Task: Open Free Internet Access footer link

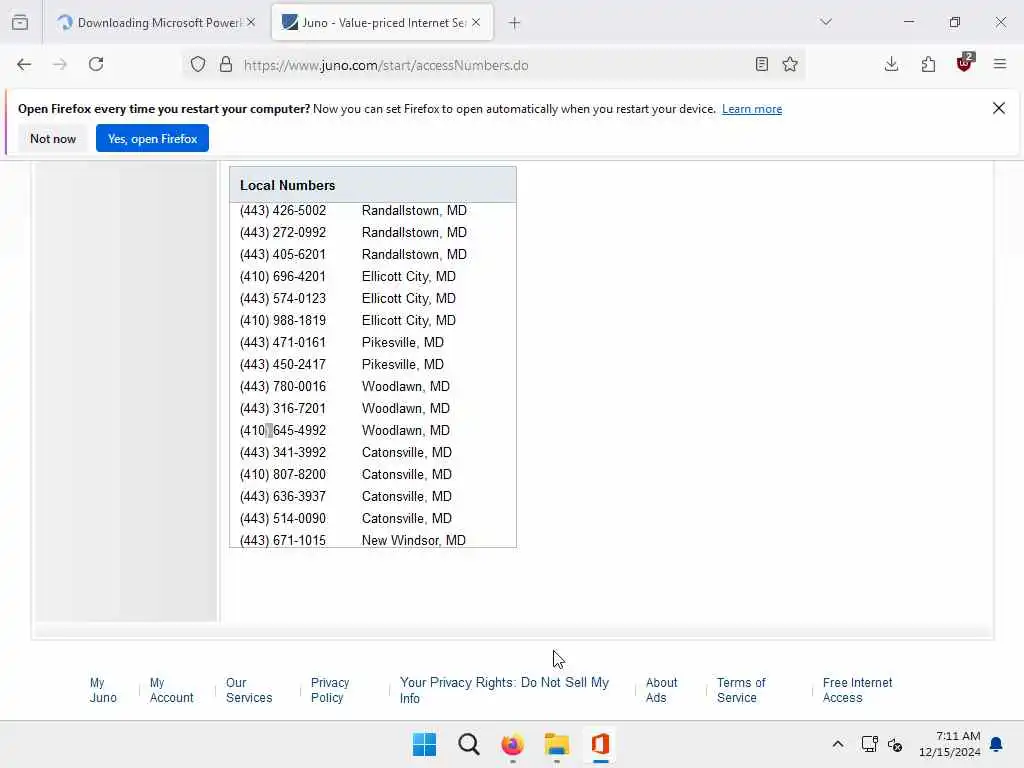Action: [x=857, y=690]
